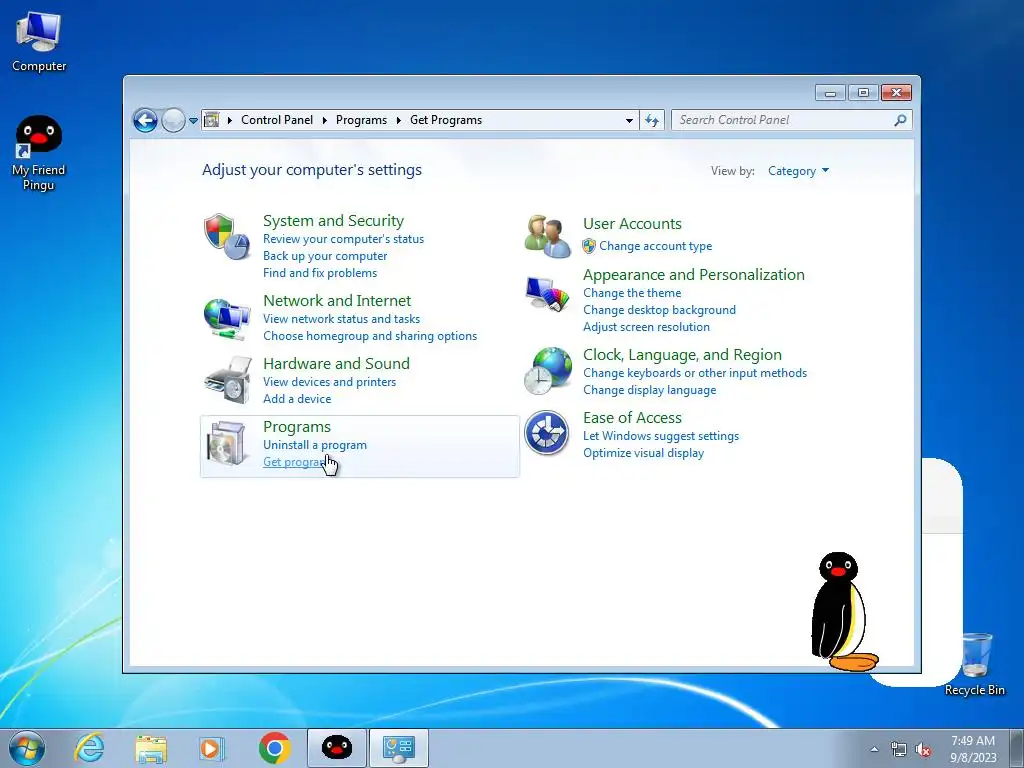
Task: Open the Recycle Bin desktop icon
Action: pos(975,664)
